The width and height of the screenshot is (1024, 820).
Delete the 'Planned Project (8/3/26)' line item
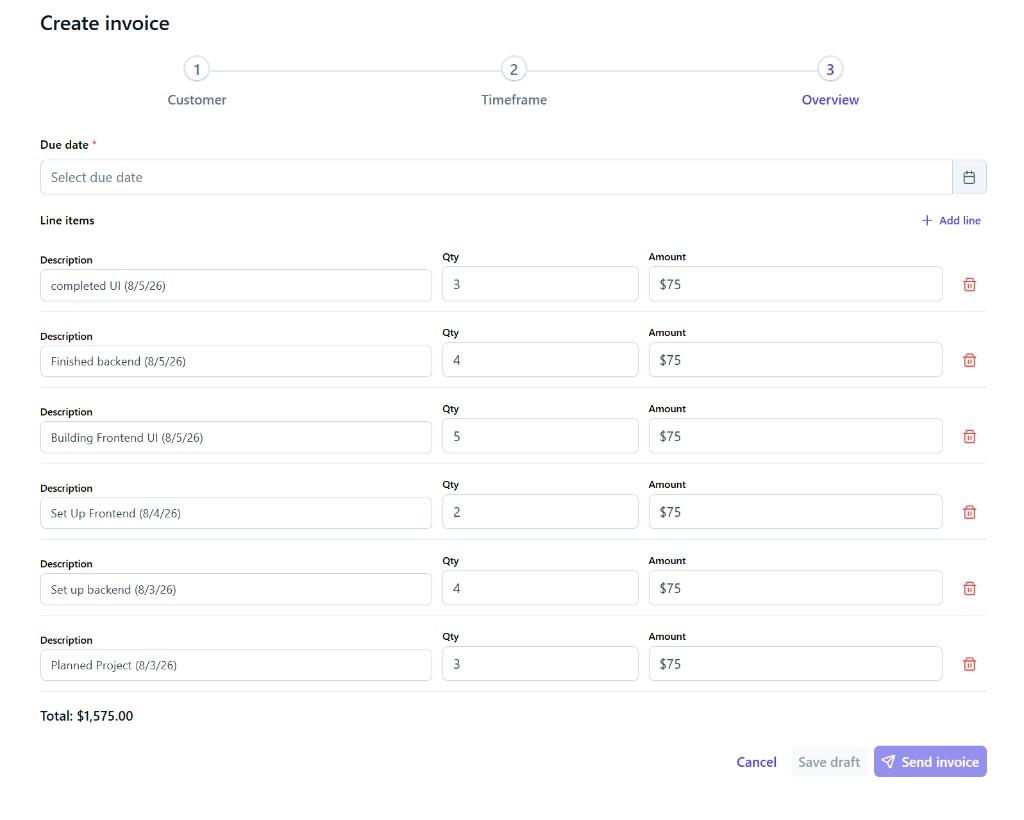(969, 664)
